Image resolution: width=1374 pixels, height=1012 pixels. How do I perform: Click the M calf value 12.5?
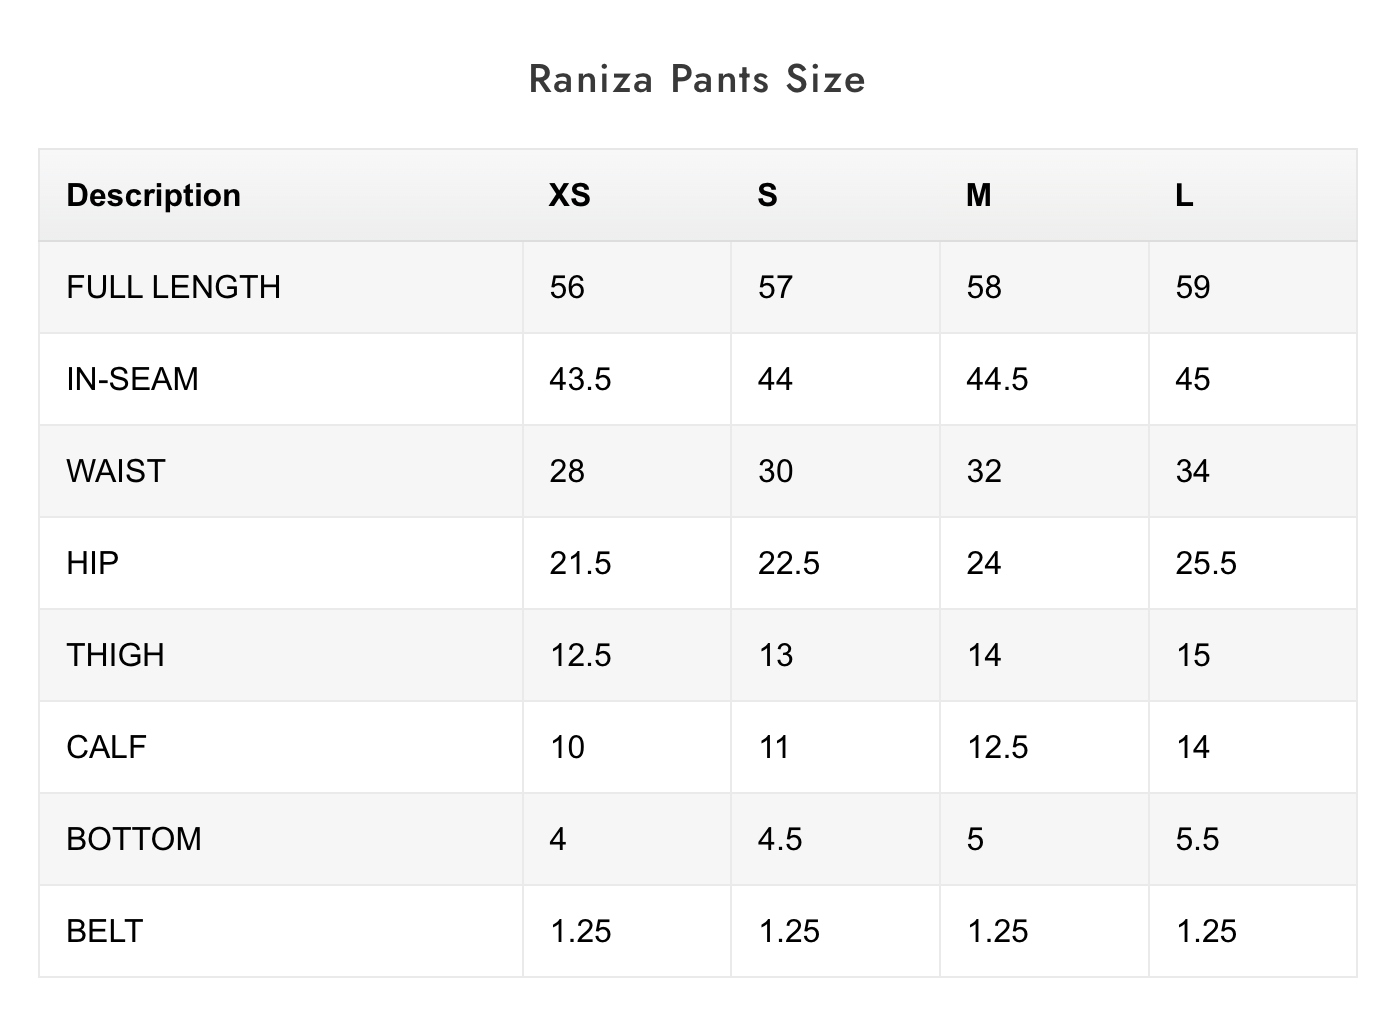997,747
